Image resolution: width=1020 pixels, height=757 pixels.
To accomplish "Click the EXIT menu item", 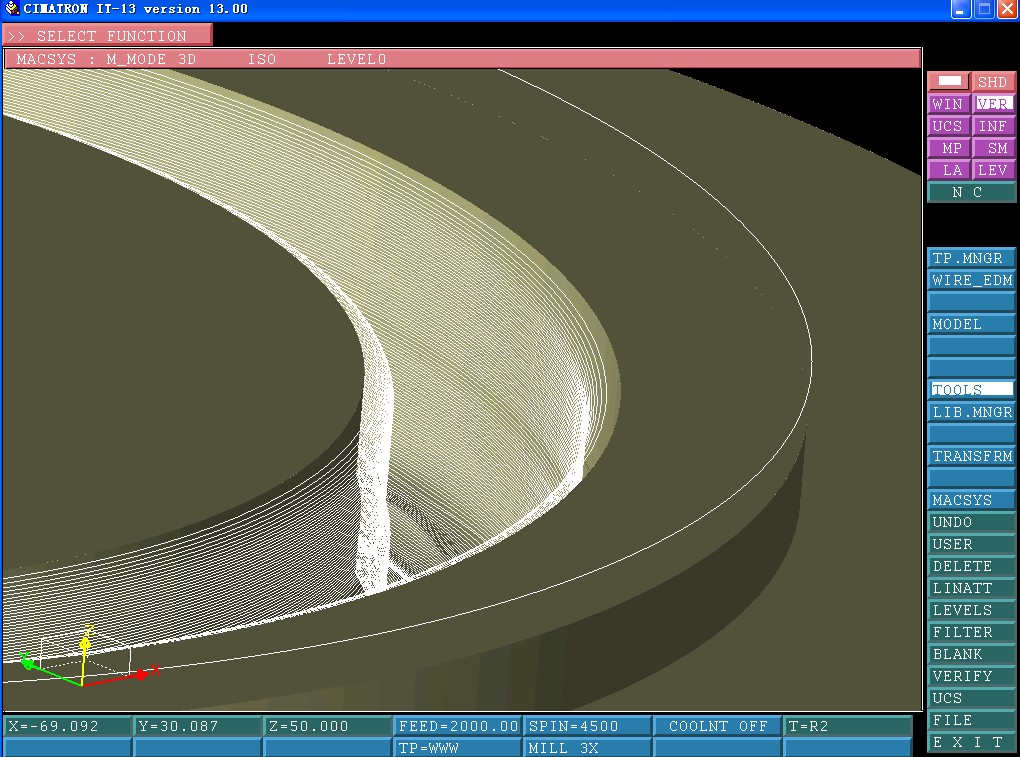I will [971, 742].
